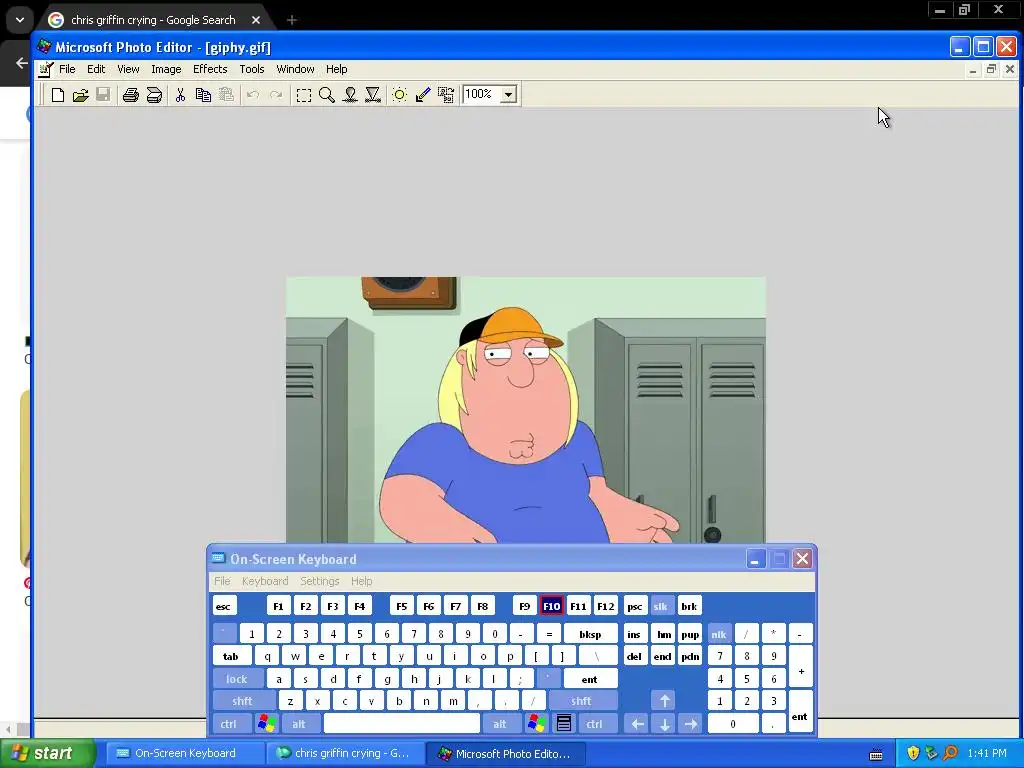
Task: Toggle the left shft key
Action: (242, 701)
